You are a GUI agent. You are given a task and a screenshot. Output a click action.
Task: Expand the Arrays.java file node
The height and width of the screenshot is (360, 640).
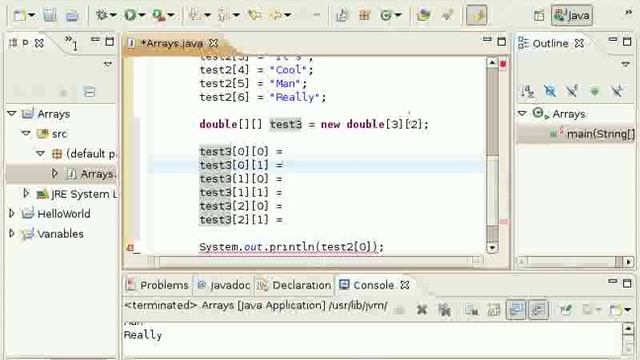tap(55, 173)
